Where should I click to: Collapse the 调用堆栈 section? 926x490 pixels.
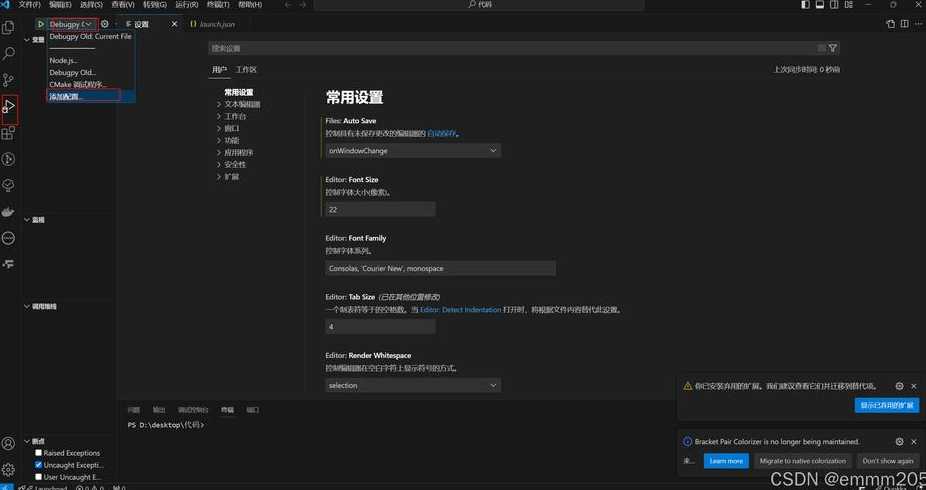(40, 306)
